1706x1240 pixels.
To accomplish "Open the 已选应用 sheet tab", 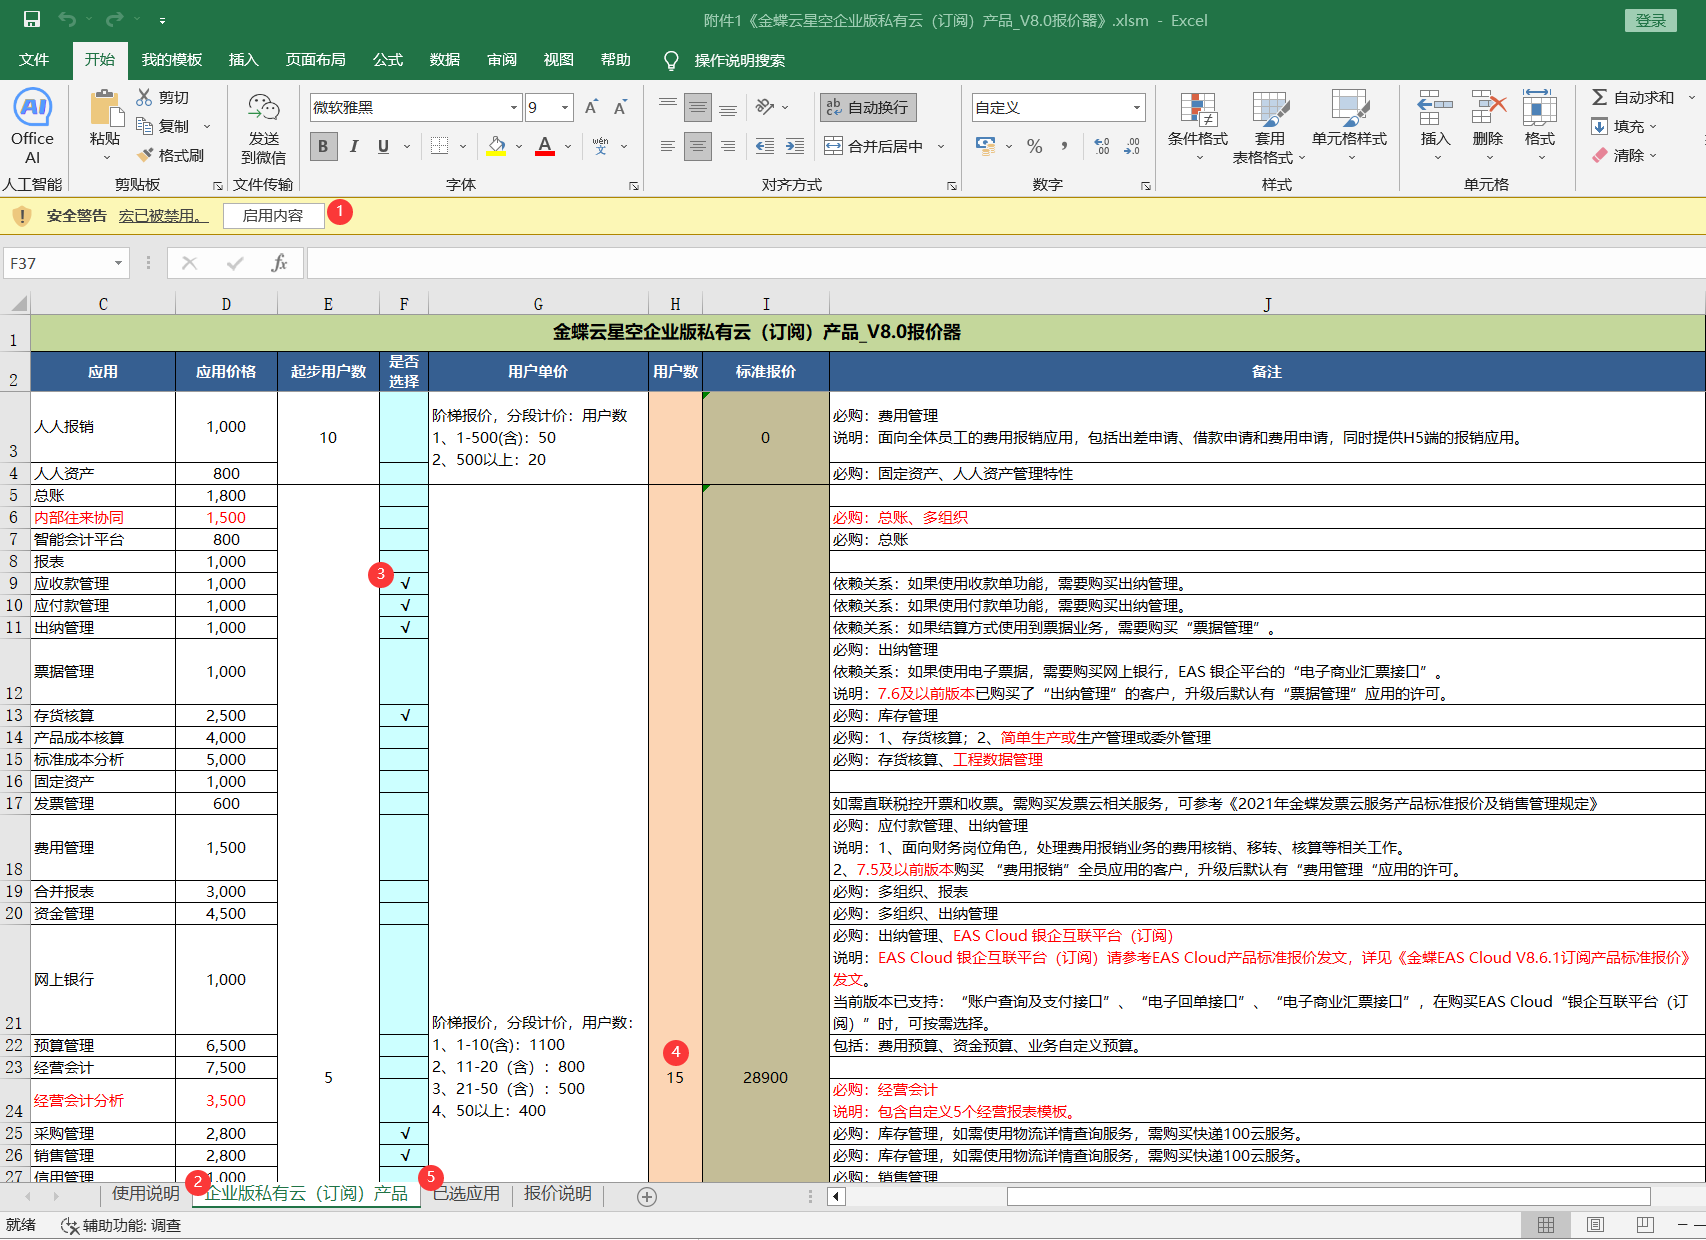I will [468, 1194].
